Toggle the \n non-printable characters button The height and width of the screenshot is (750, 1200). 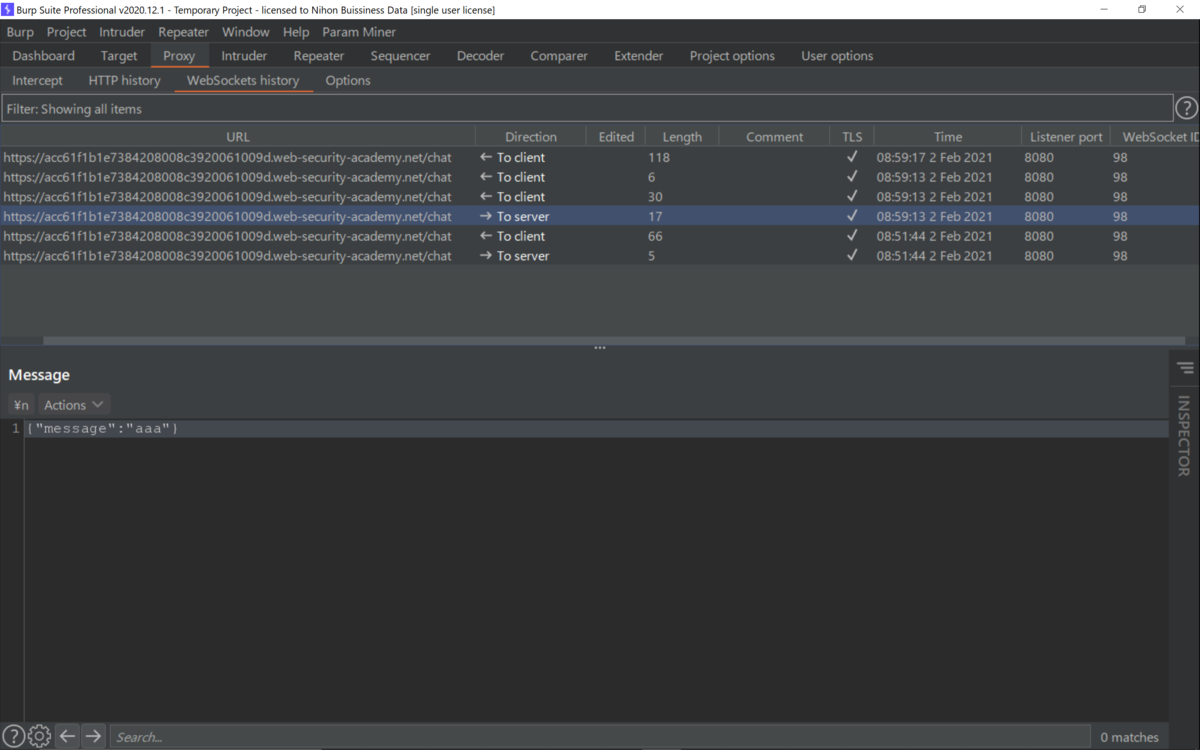pos(21,405)
